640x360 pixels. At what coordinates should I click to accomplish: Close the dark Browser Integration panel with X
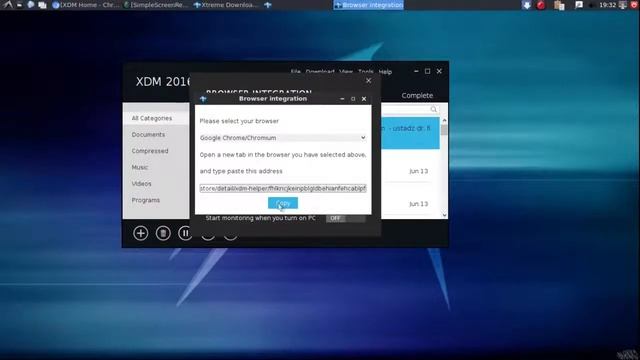pyautogui.click(x=369, y=80)
